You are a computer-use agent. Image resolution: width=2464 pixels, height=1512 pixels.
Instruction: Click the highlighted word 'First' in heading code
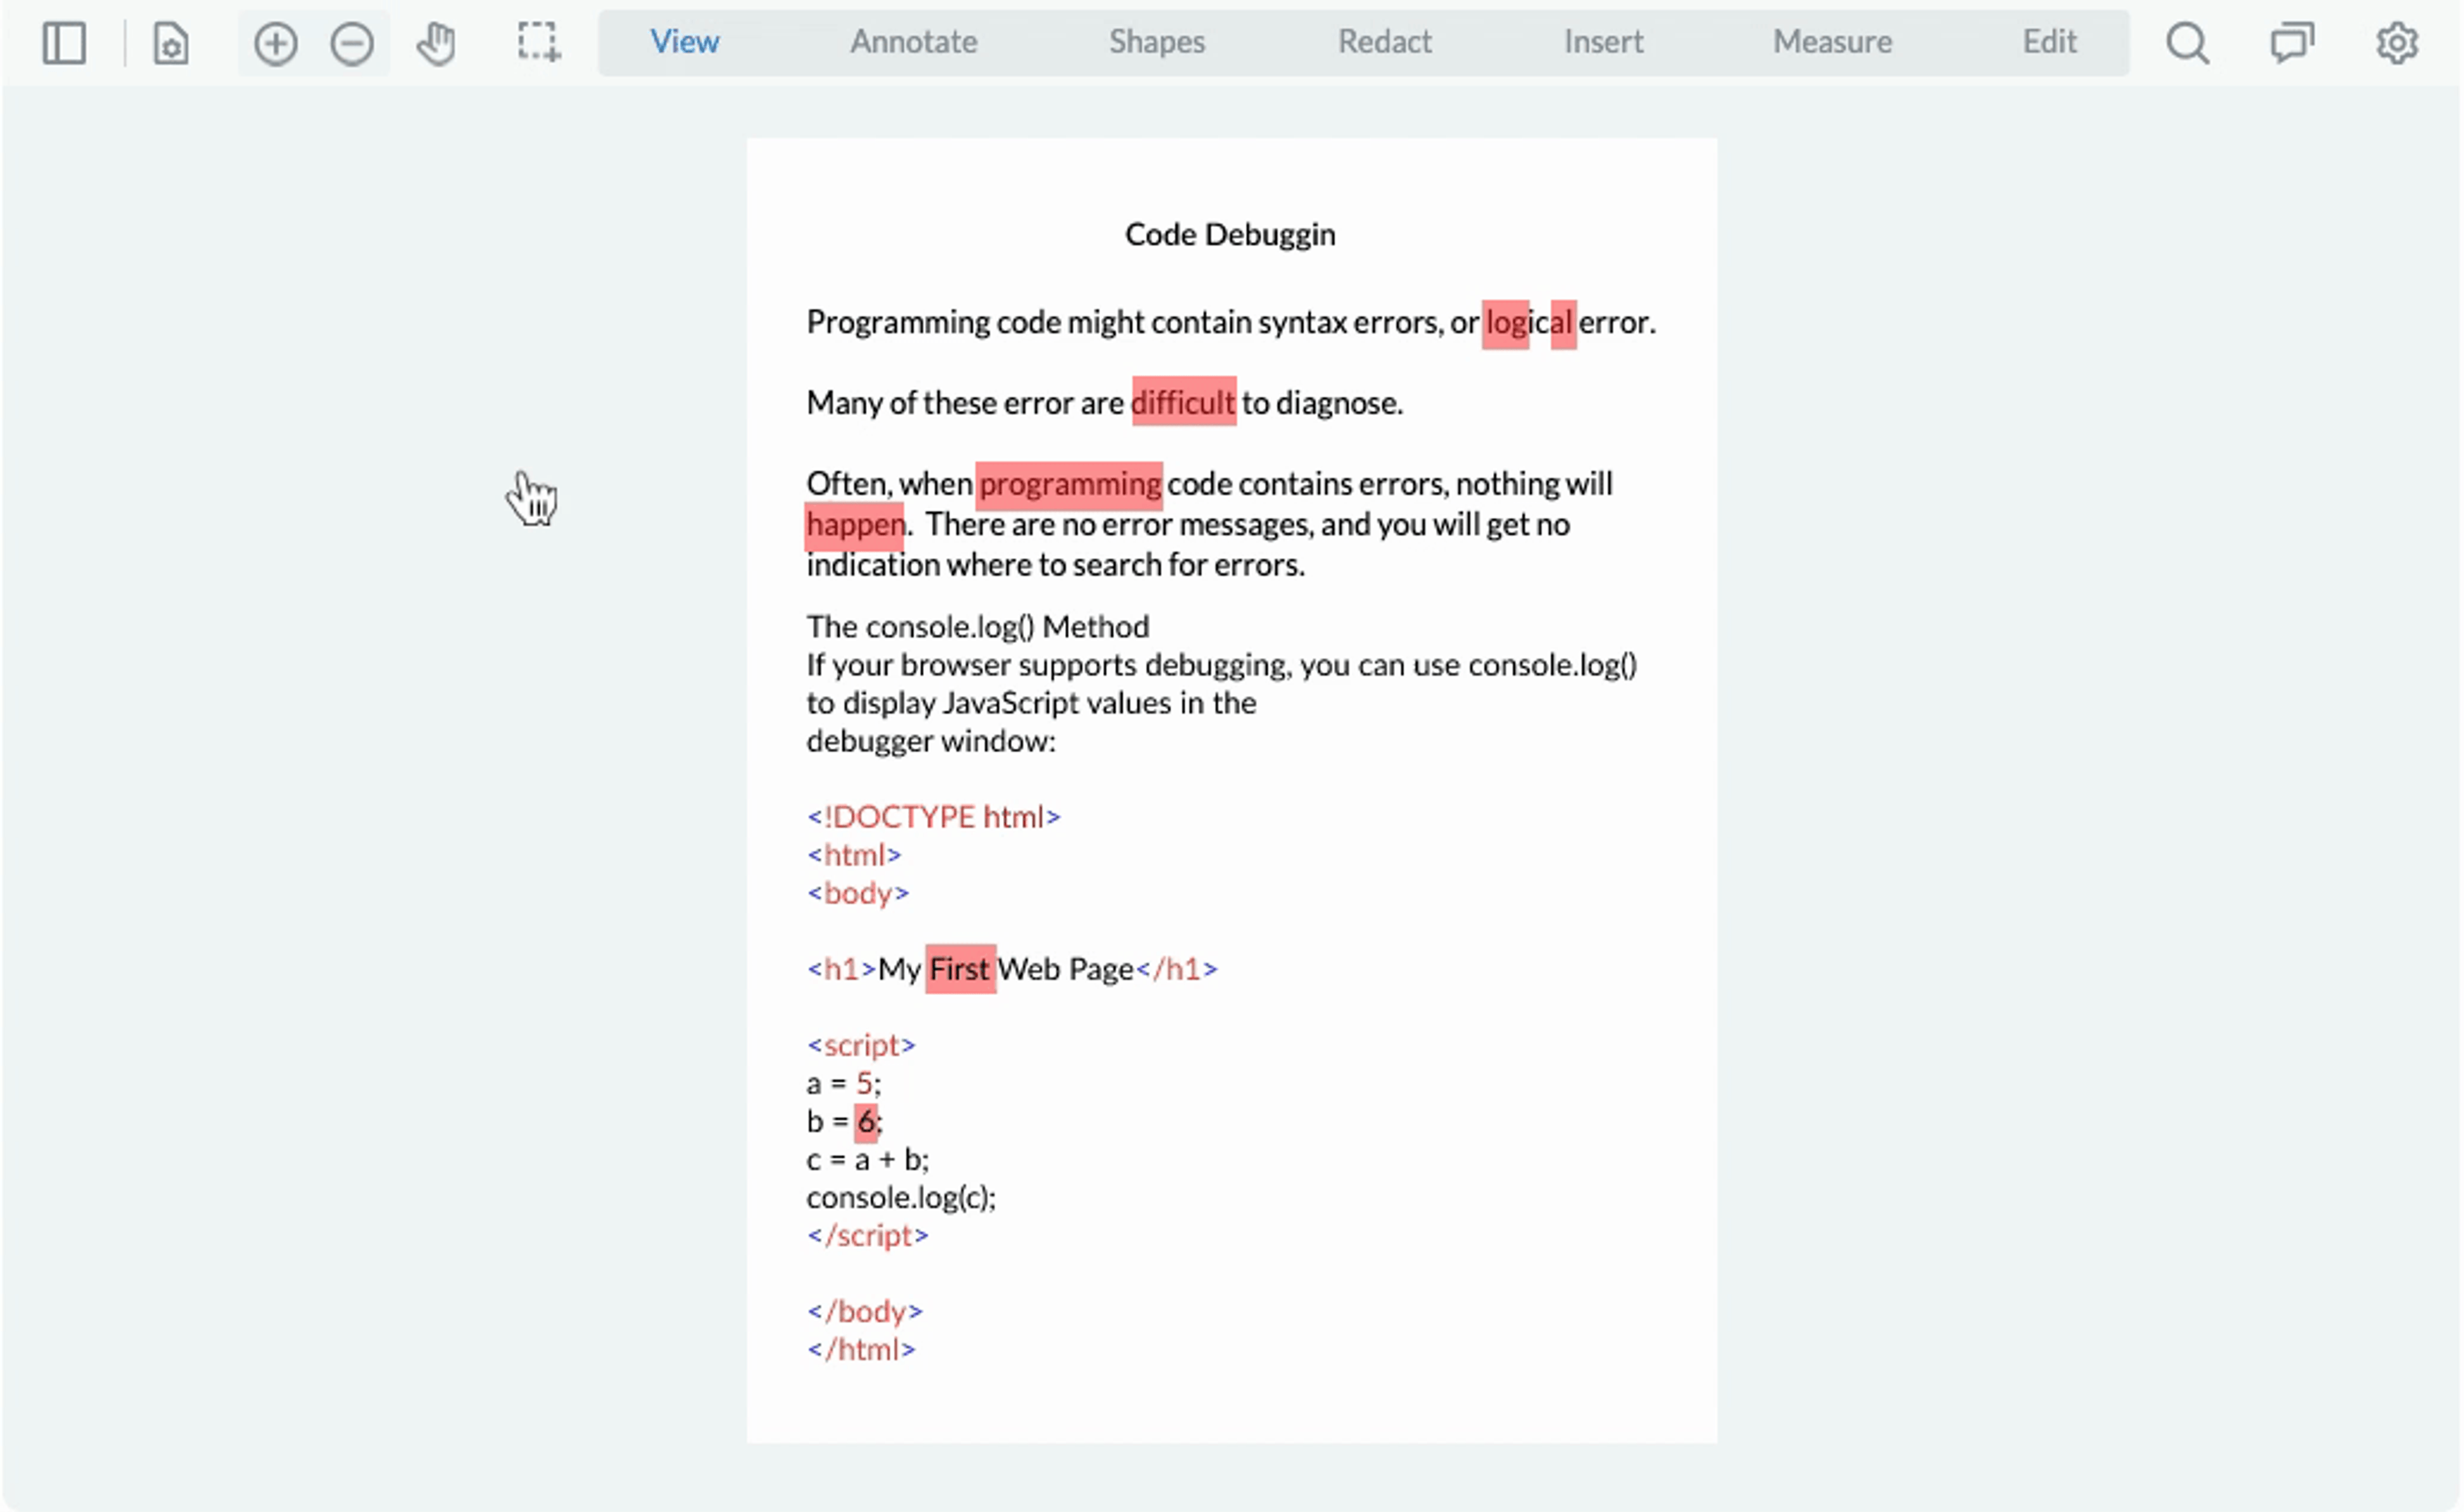click(959, 969)
